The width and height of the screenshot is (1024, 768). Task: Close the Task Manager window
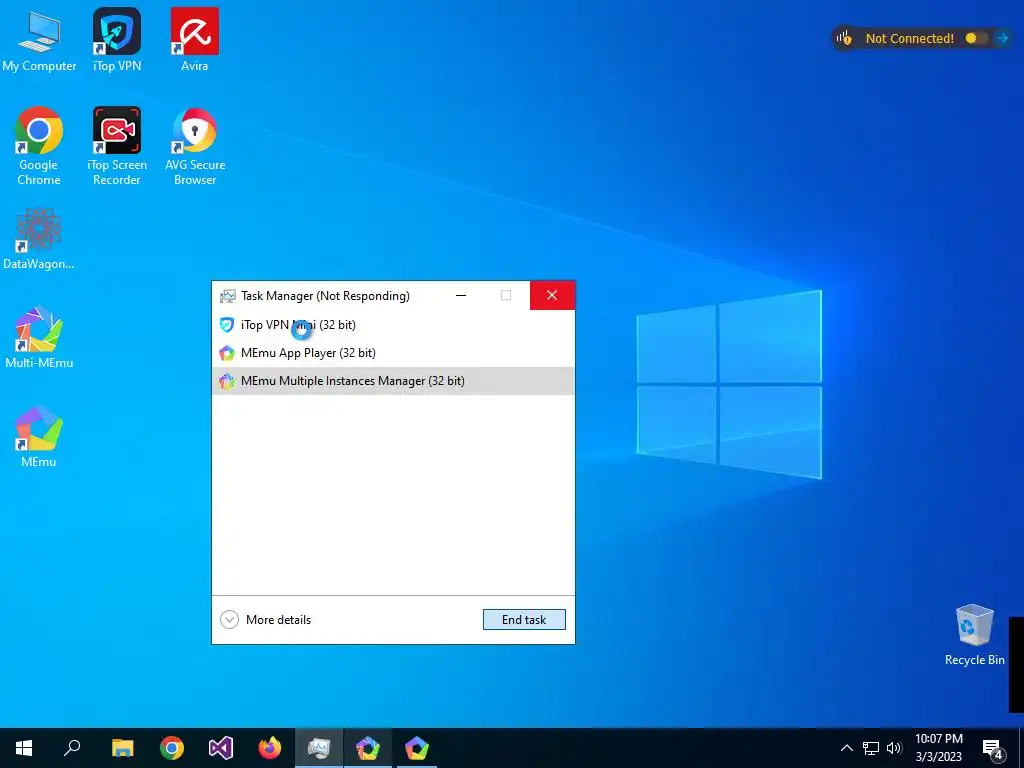pyautogui.click(x=552, y=295)
